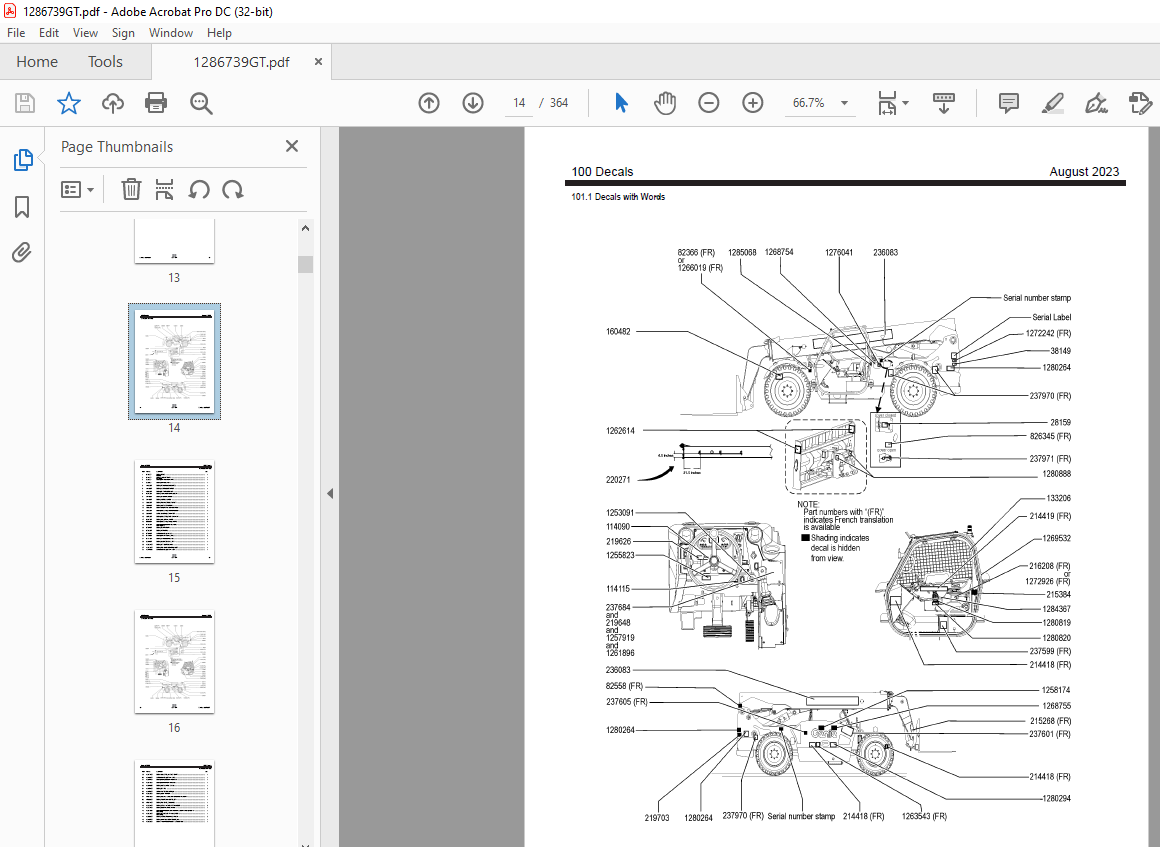The width and height of the screenshot is (1160, 847).
Task: Rotate pages counterclockwise
Action: (198, 189)
